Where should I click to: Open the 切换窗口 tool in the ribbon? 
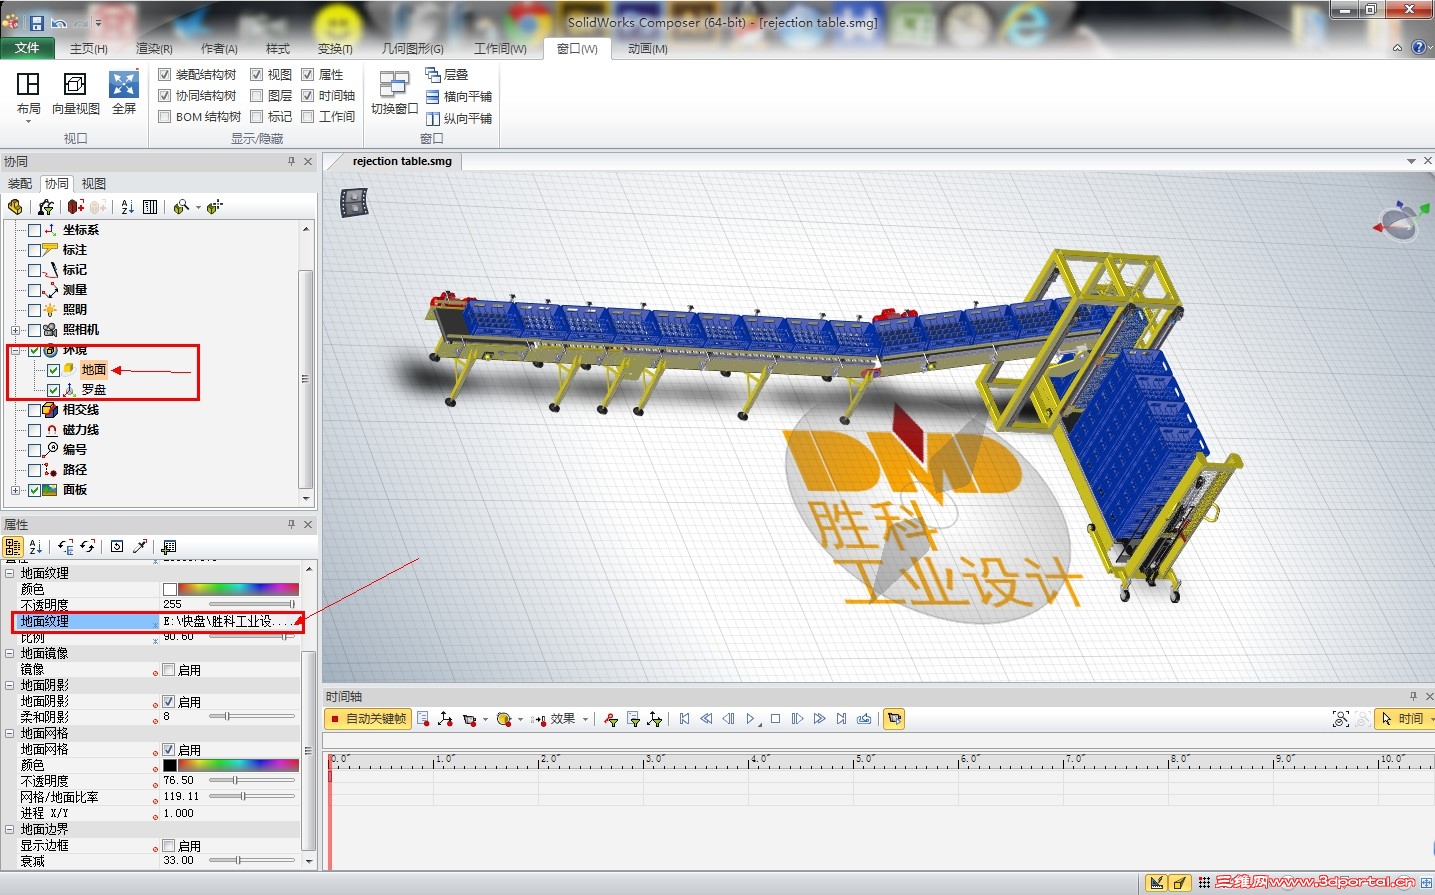[393, 95]
